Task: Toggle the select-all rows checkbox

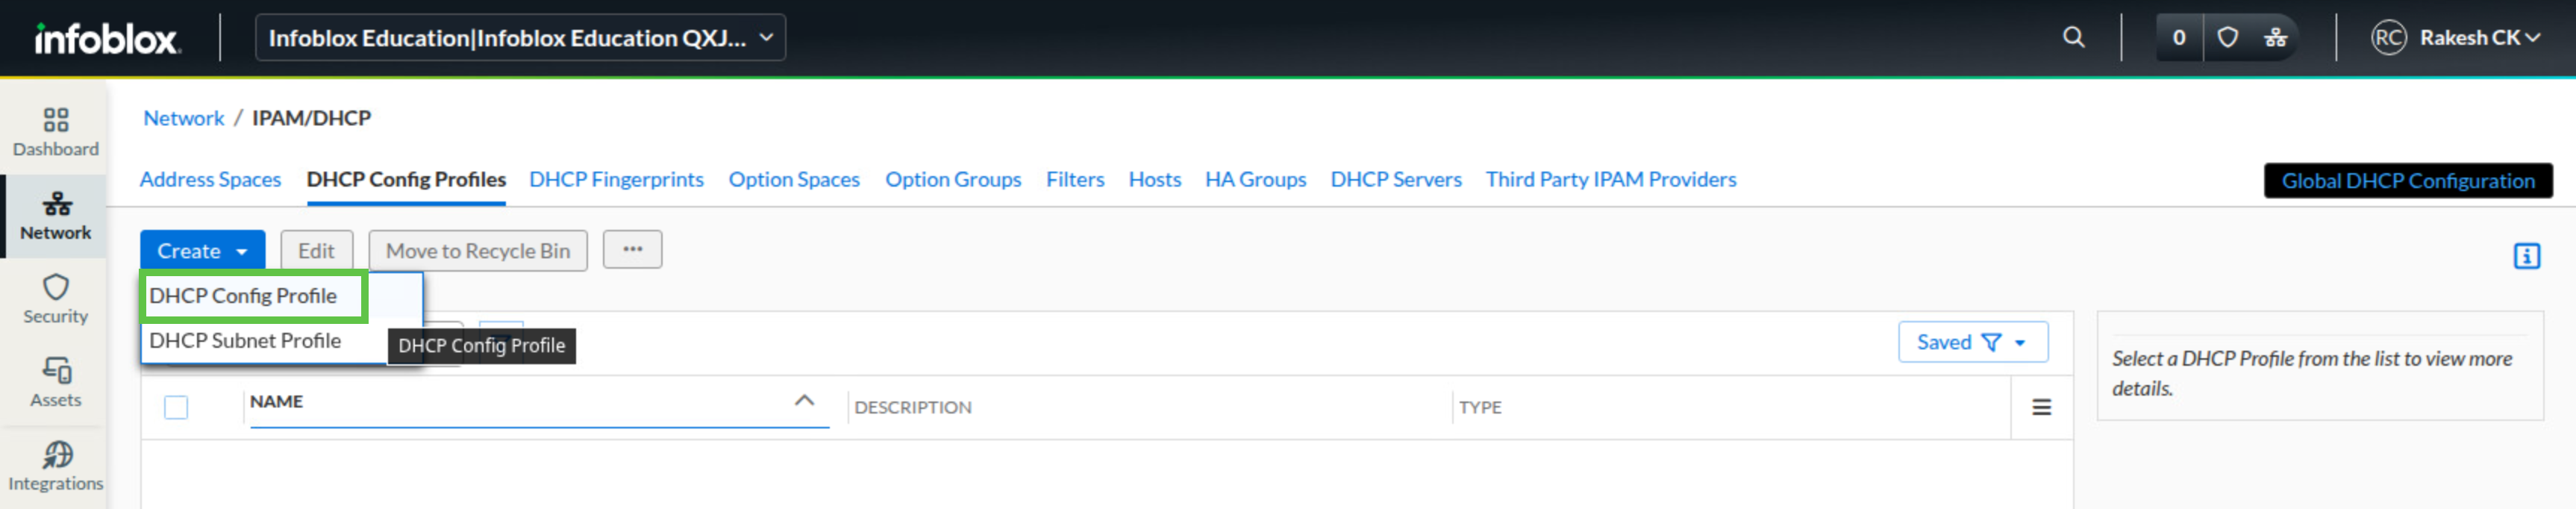Action: point(176,407)
